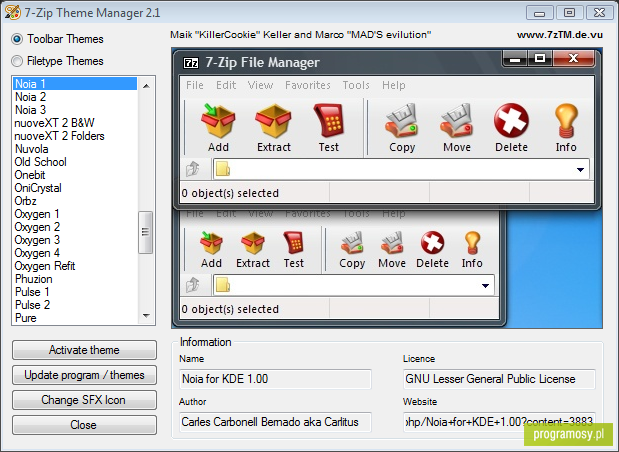Select the Oxygen 1 theme
Viewport: 619px width, 452px height.
[x=75, y=214]
